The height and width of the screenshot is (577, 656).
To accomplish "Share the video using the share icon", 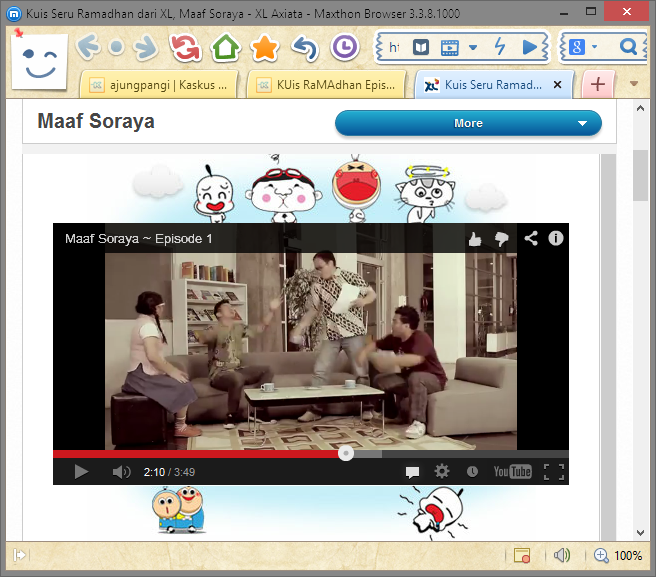I will click(x=531, y=238).
